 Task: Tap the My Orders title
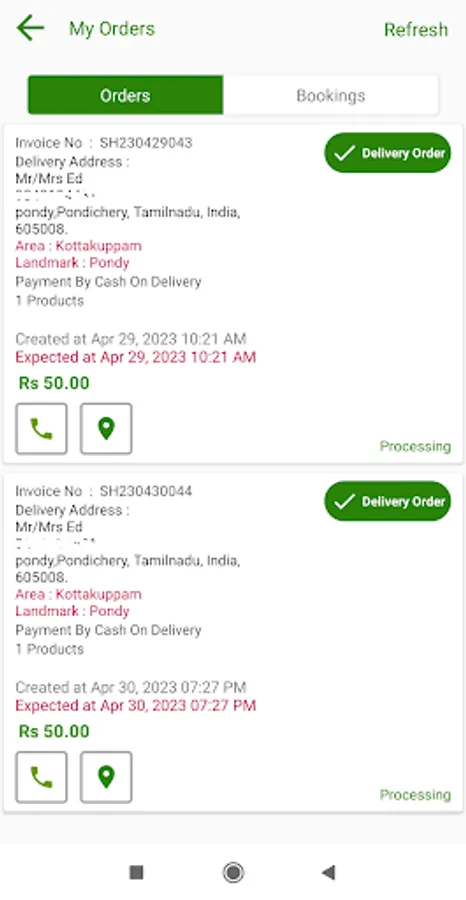(x=112, y=29)
